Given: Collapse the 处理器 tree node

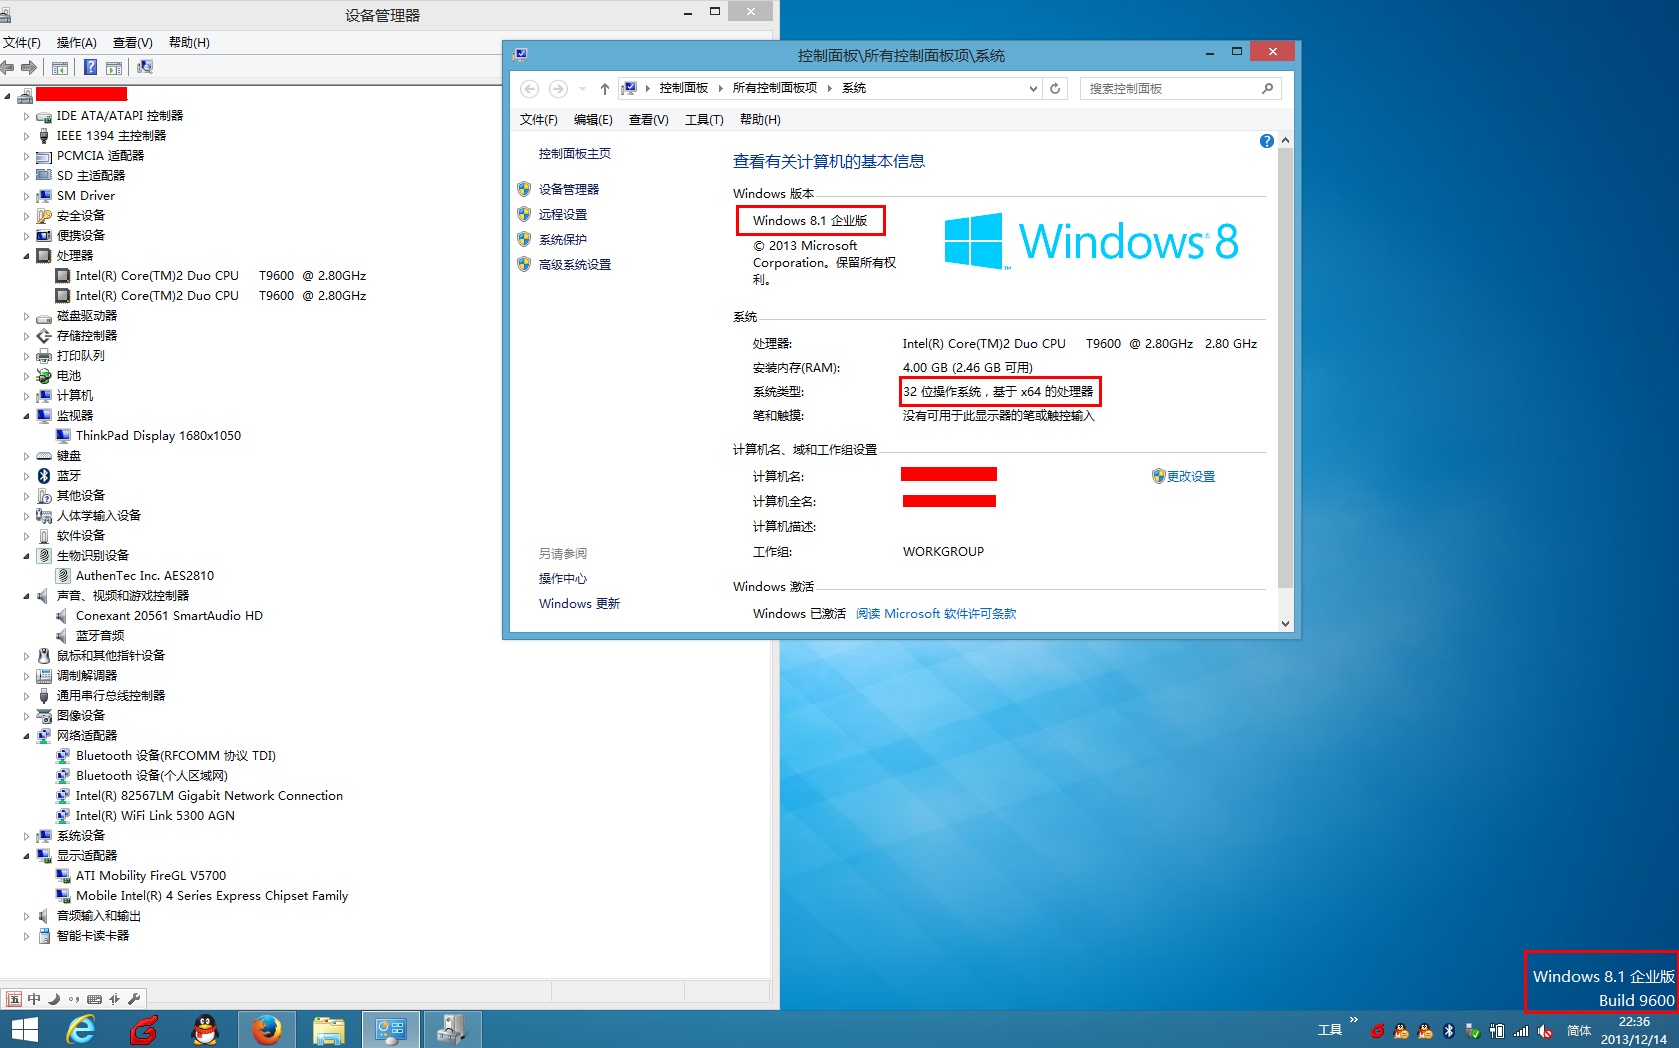Looking at the screenshot, I should [27, 256].
